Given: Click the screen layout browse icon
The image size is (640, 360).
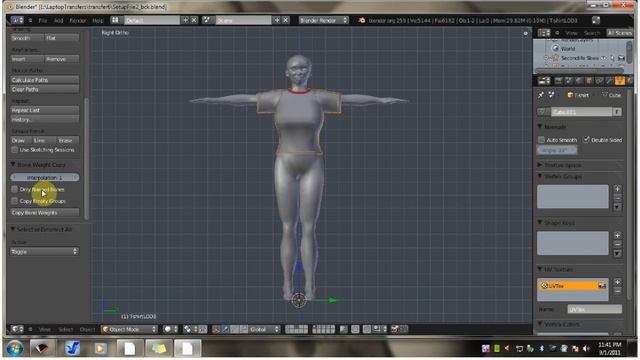Looking at the screenshot, I should pos(115,20).
